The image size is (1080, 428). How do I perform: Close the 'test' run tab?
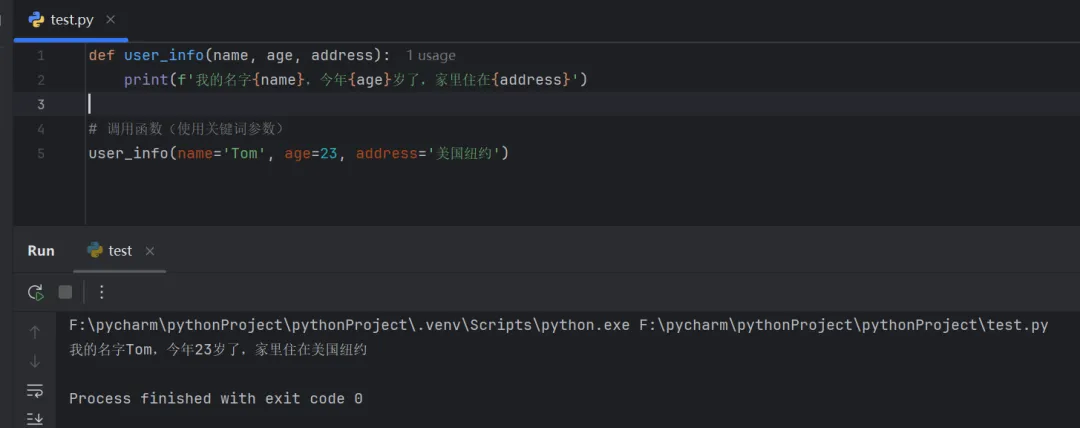pos(150,251)
